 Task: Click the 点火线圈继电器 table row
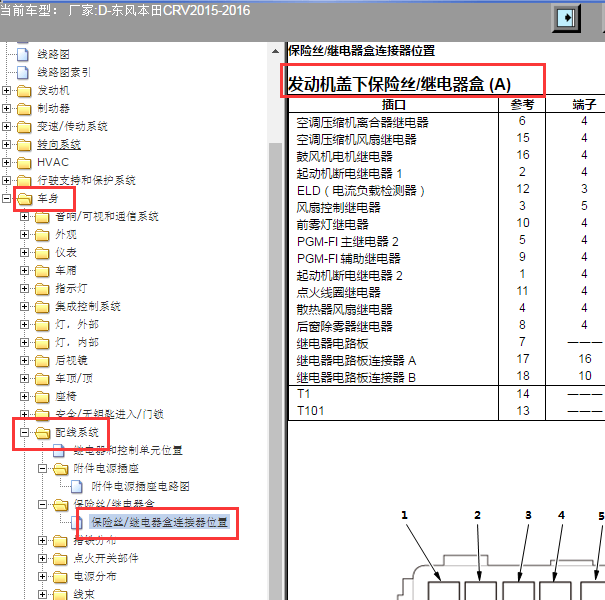(446, 292)
